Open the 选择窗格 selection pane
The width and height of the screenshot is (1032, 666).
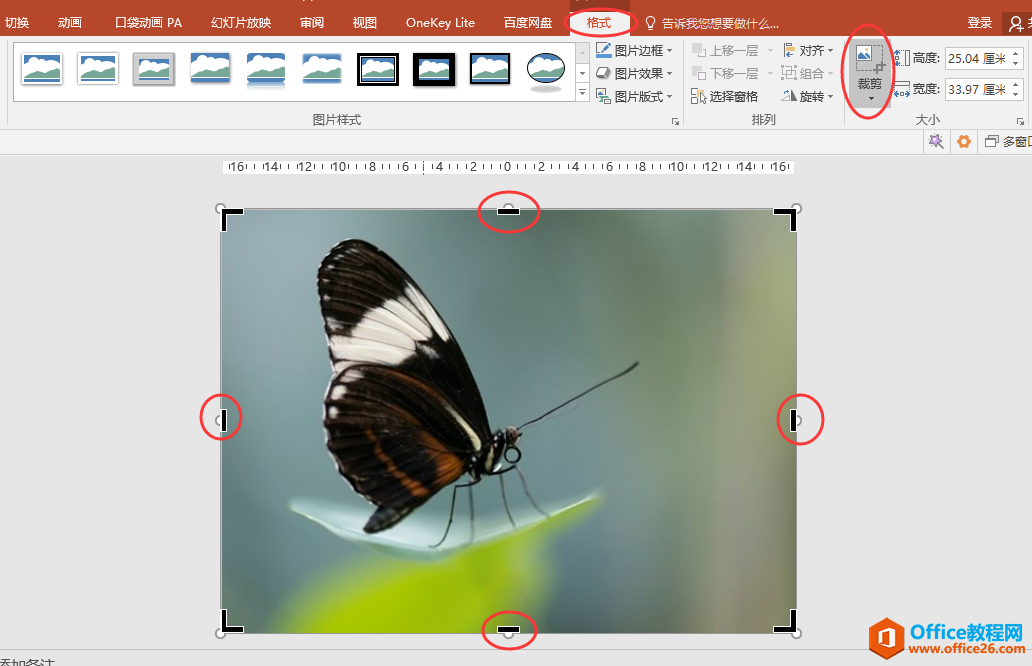coord(725,96)
